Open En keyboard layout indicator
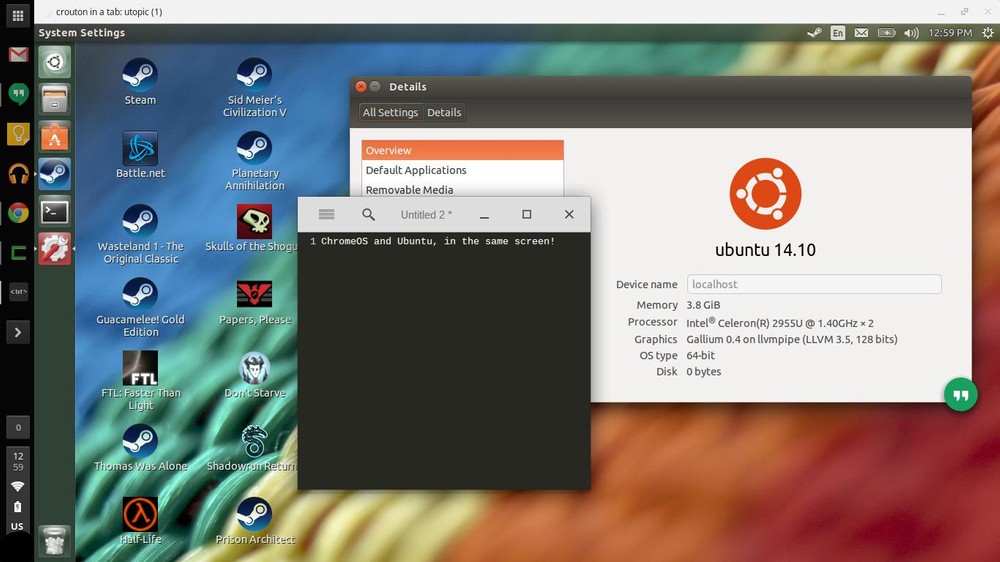This screenshot has height=562, width=1000. tap(837, 33)
